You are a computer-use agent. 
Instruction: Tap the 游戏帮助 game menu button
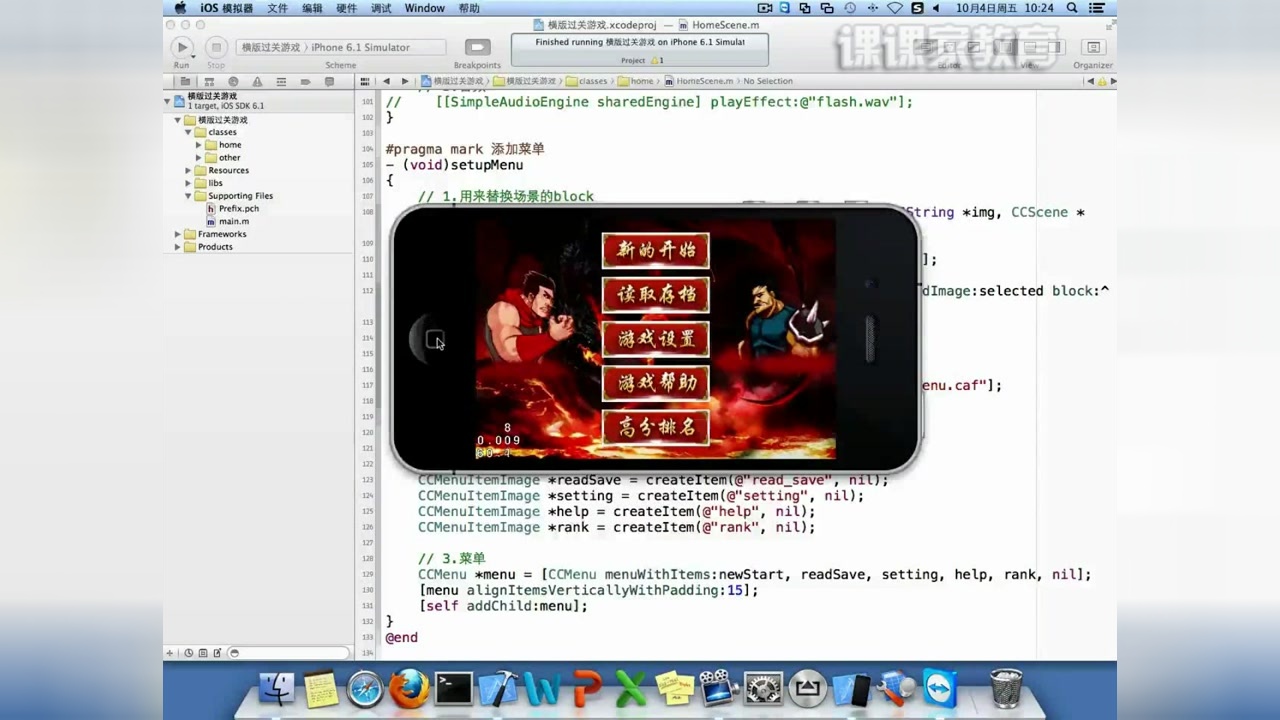tap(656, 383)
